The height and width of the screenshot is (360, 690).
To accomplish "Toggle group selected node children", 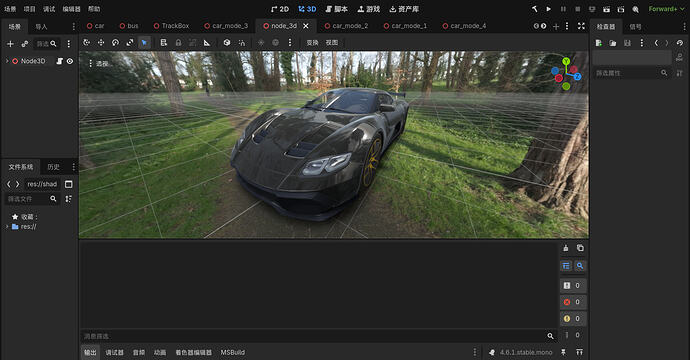I will click(x=192, y=43).
